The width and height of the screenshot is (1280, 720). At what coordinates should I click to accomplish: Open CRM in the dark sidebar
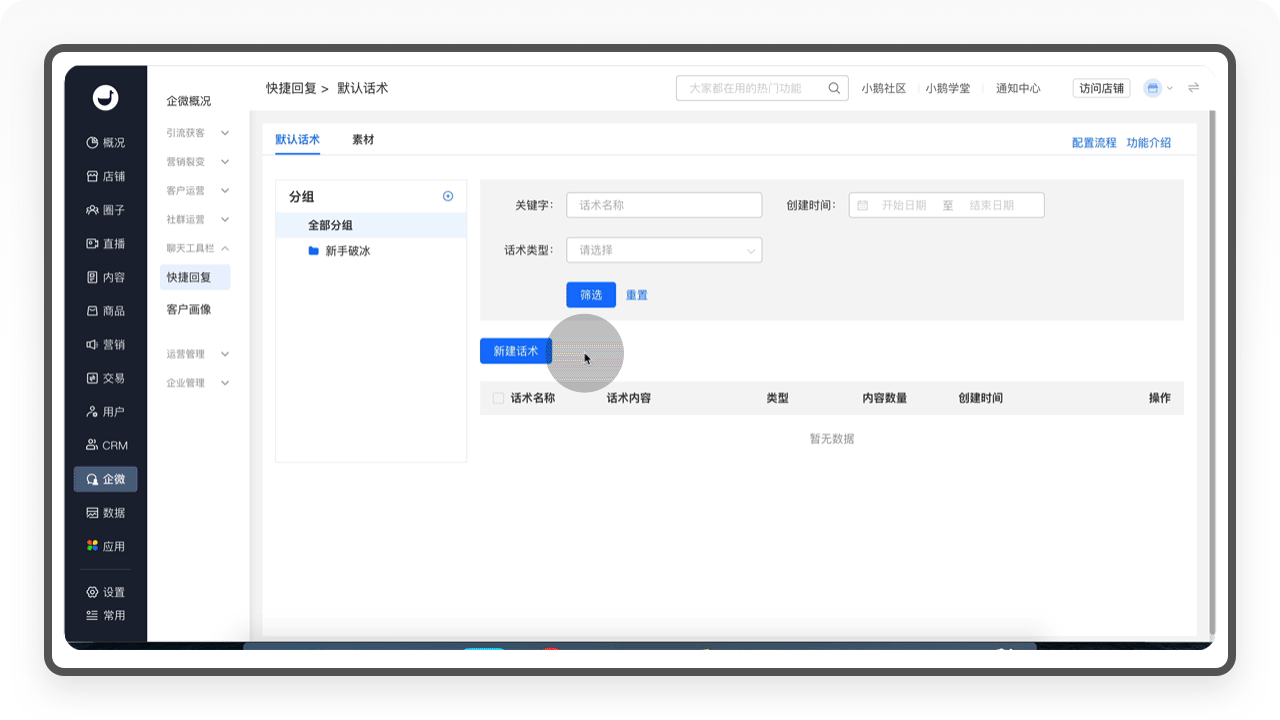pyautogui.click(x=106, y=445)
